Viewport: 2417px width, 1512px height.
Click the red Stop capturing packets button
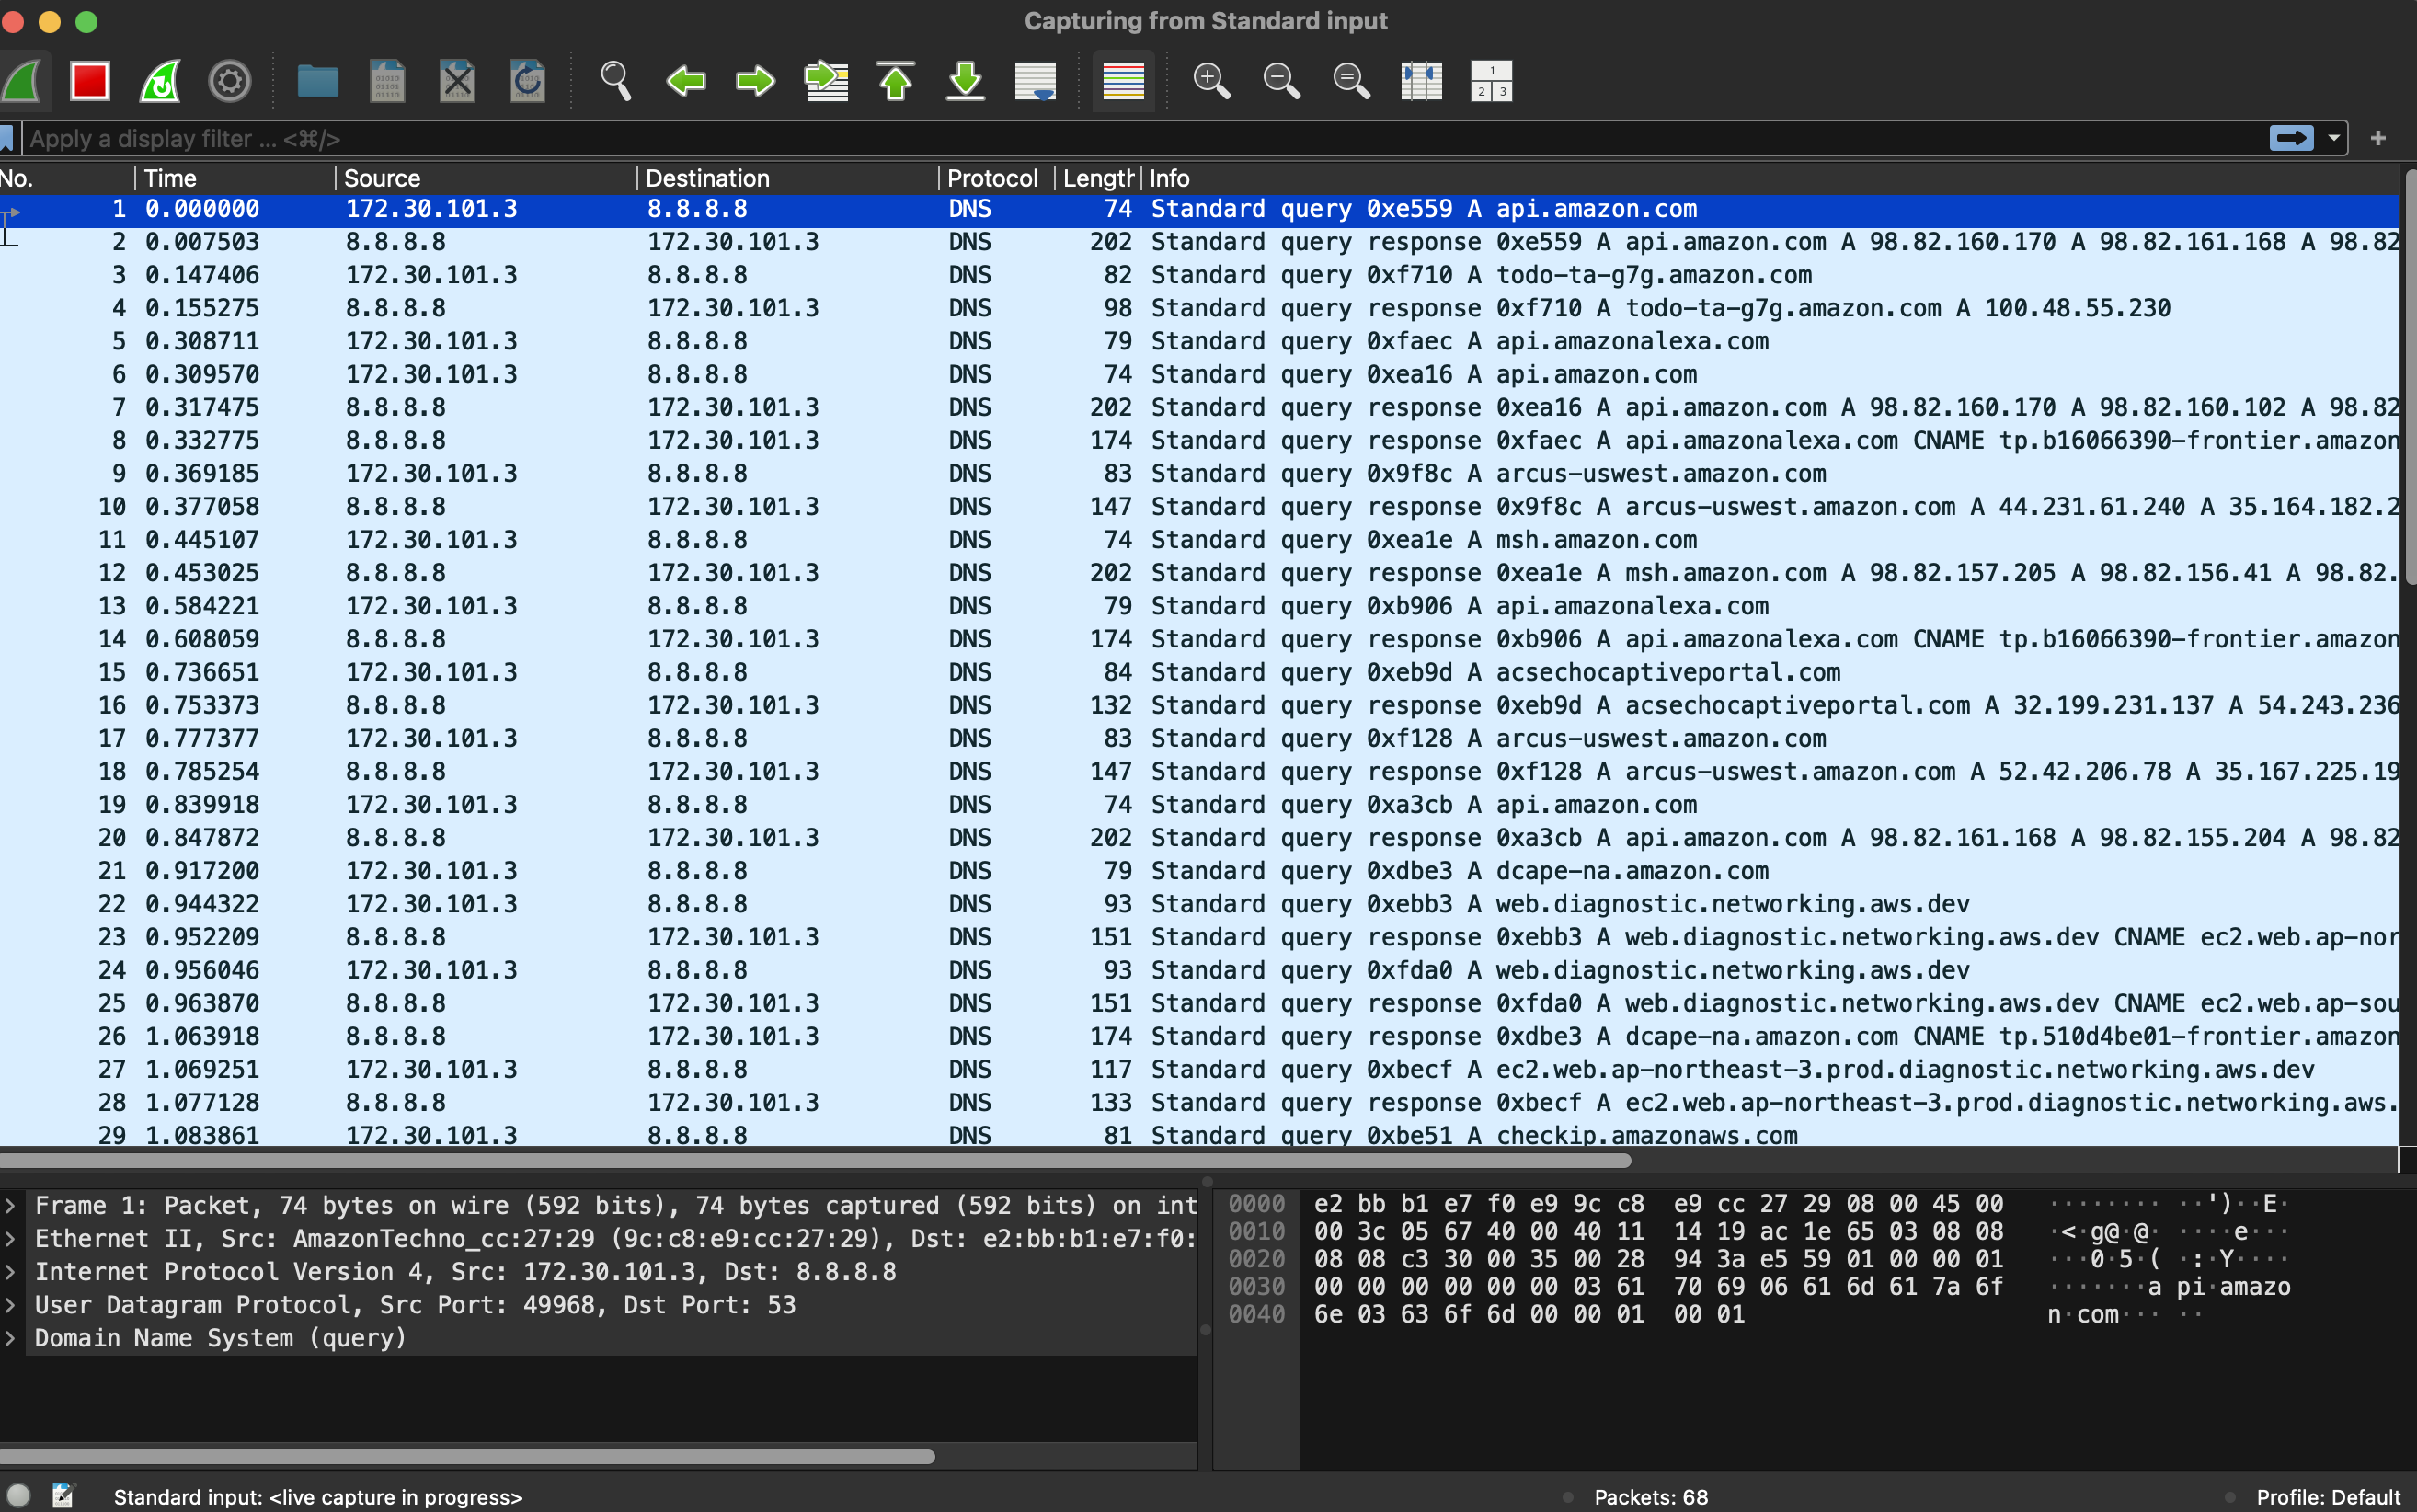pyautogui.click(x=90, y=81)
